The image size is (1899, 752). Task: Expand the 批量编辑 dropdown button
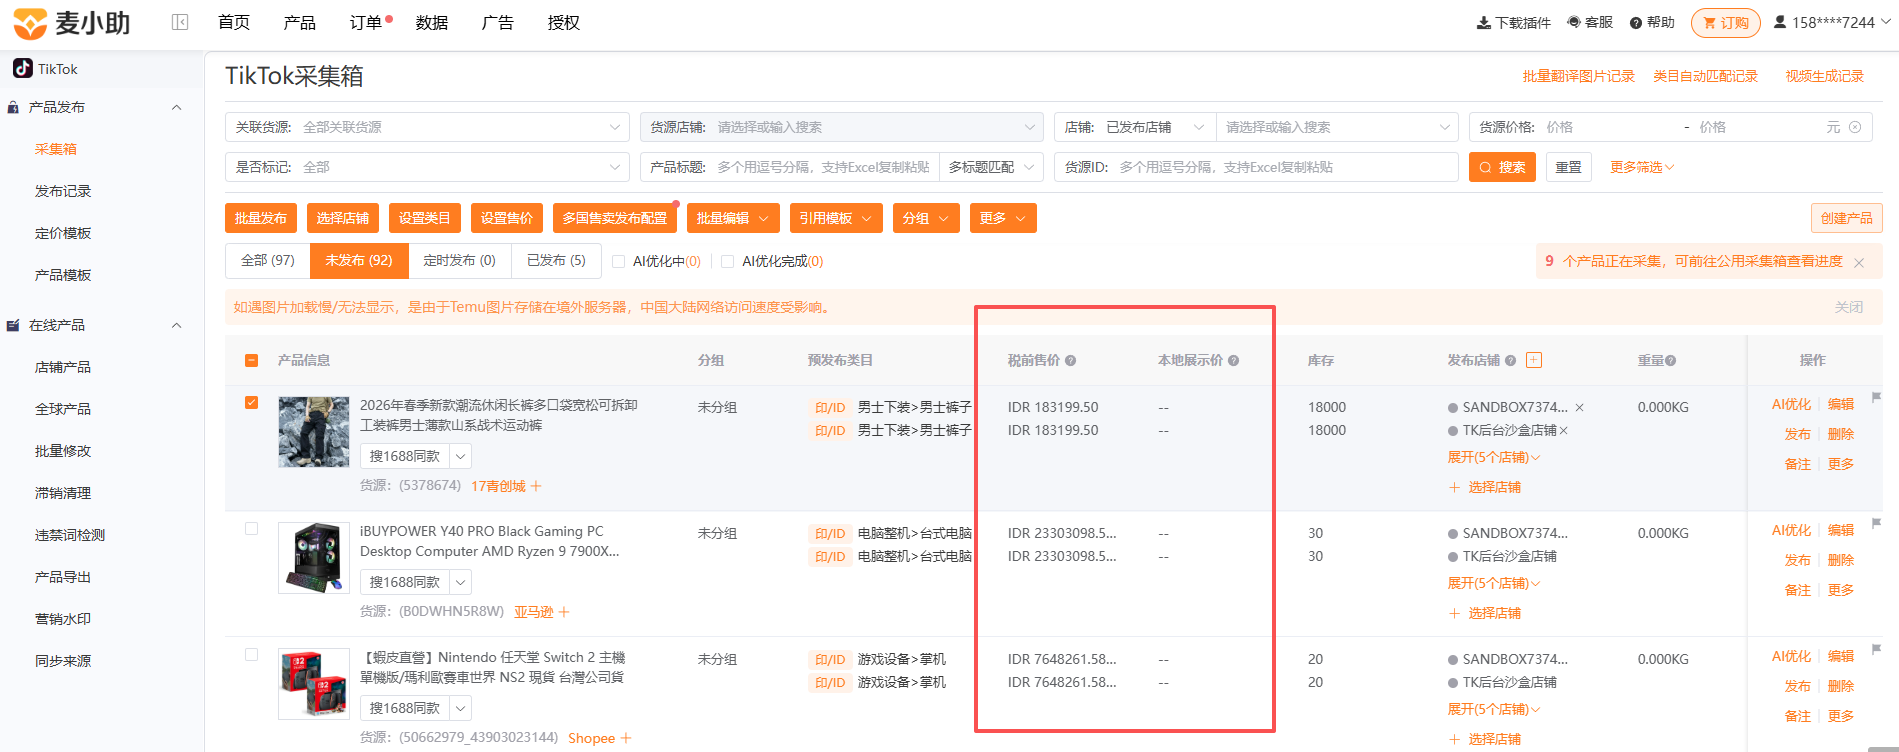click(x=734, y=218)
